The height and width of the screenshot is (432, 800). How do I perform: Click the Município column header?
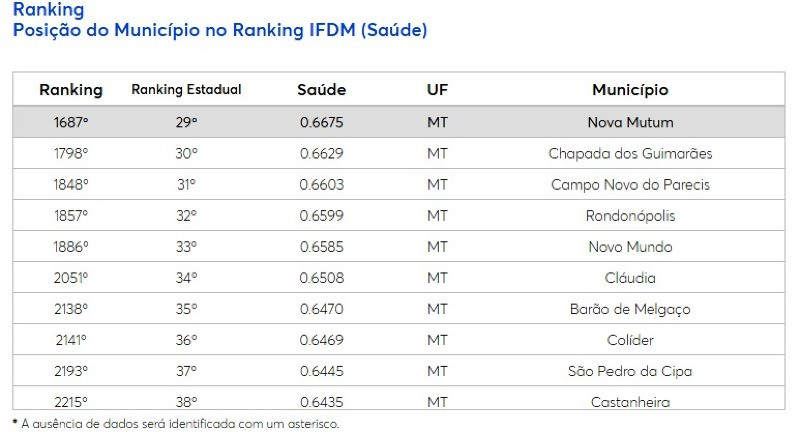click(630, 90)
